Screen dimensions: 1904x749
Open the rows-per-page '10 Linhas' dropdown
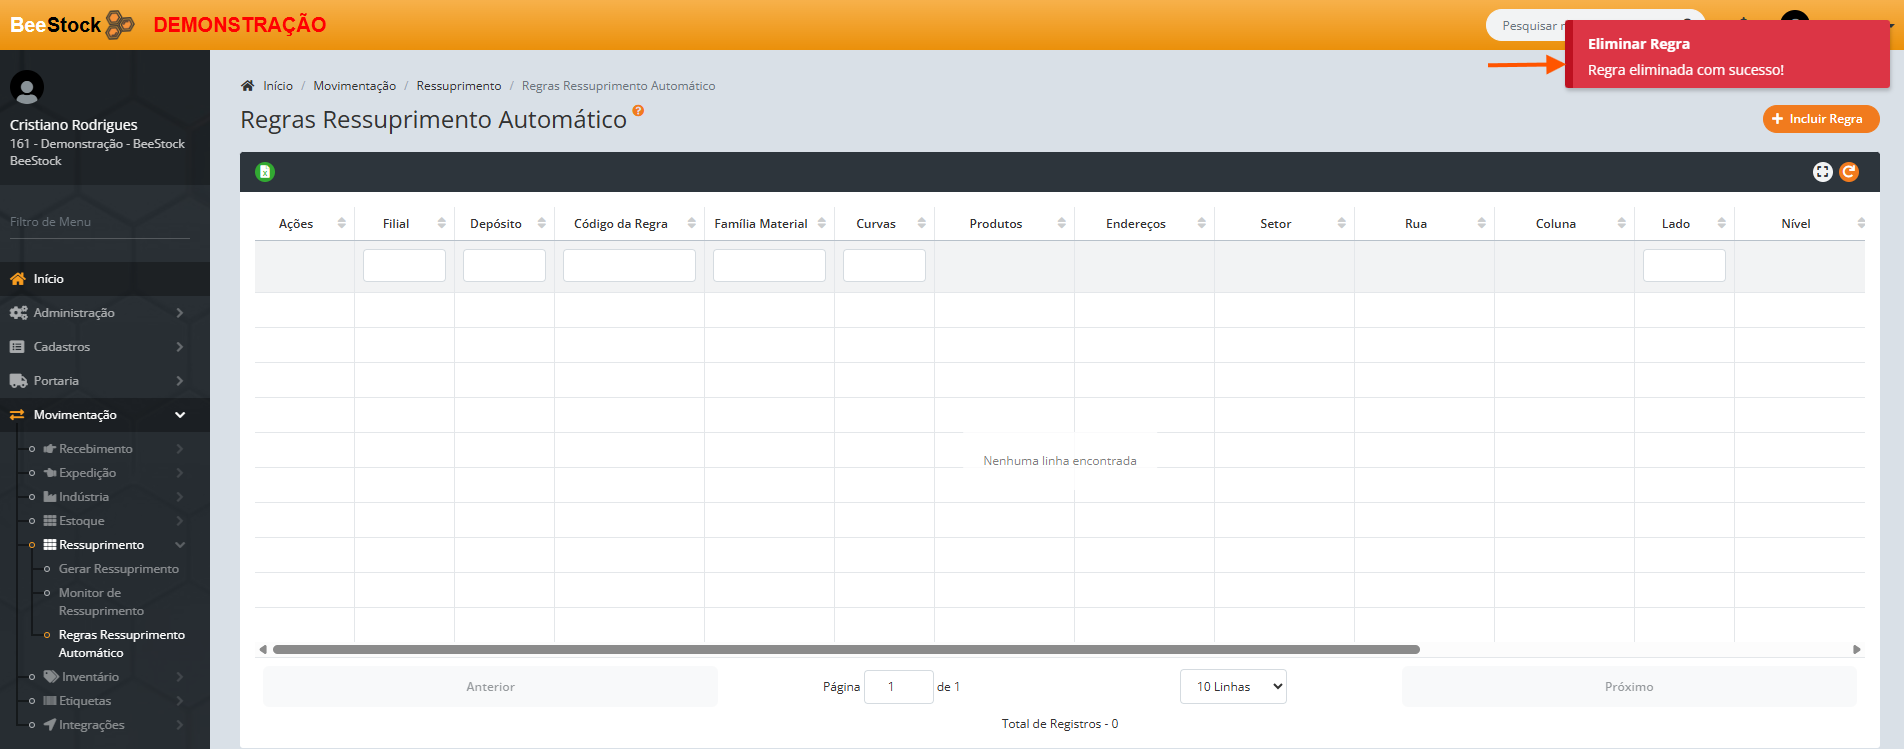(x=1233, y=687)
